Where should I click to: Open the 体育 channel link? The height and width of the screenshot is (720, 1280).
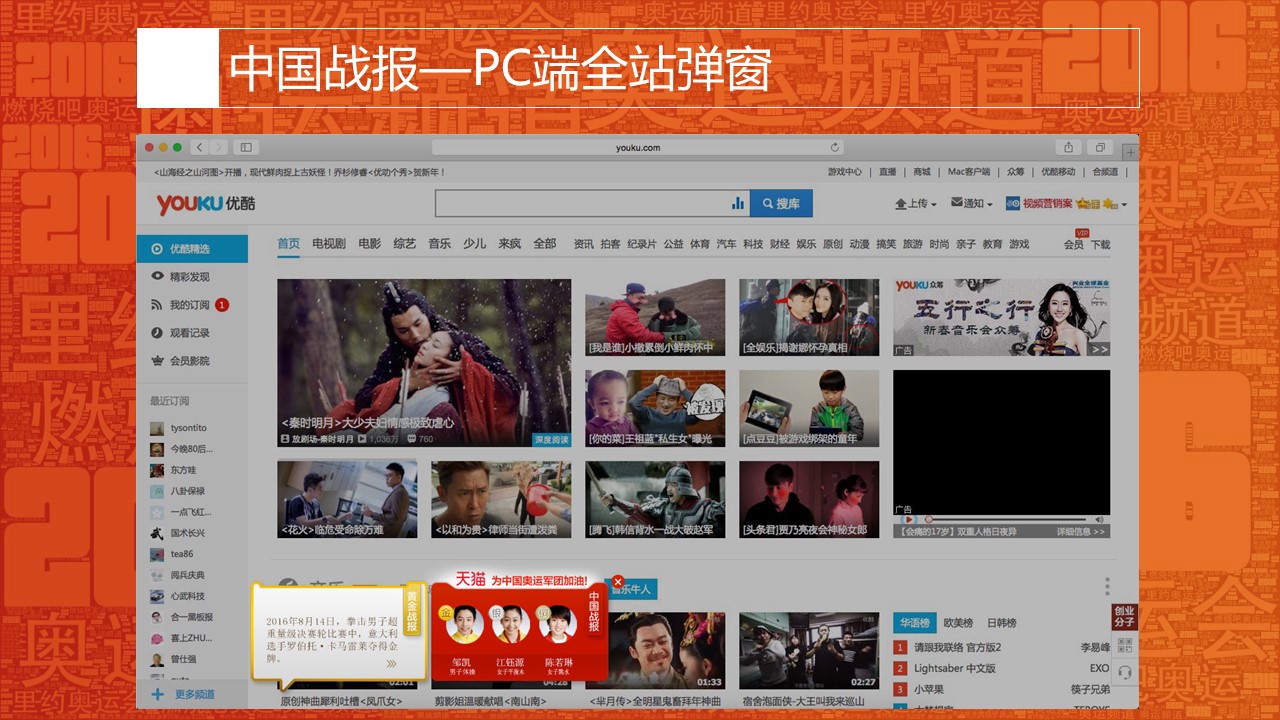(x=700, y=244)
